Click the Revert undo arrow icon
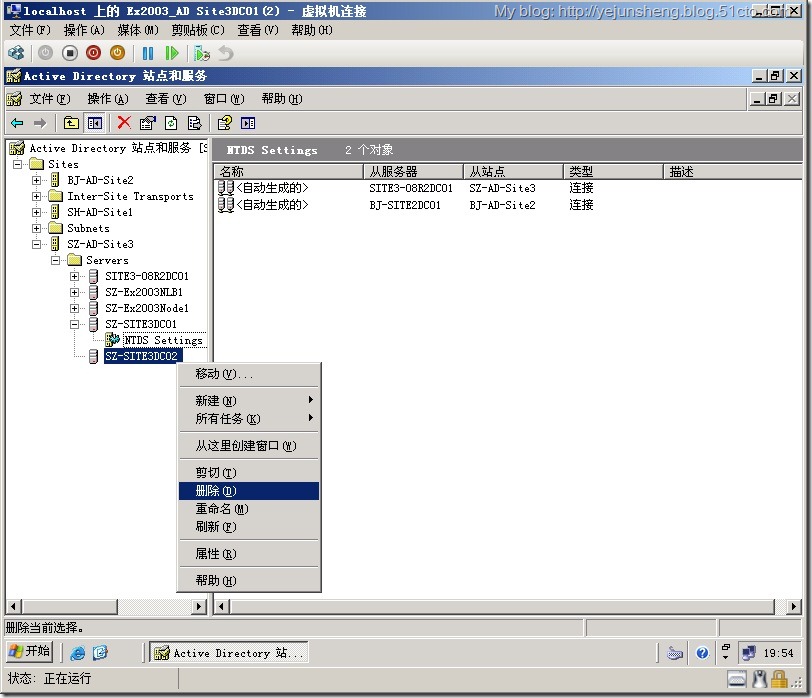This screenshot has width=812, height=698. coord(226,53)
